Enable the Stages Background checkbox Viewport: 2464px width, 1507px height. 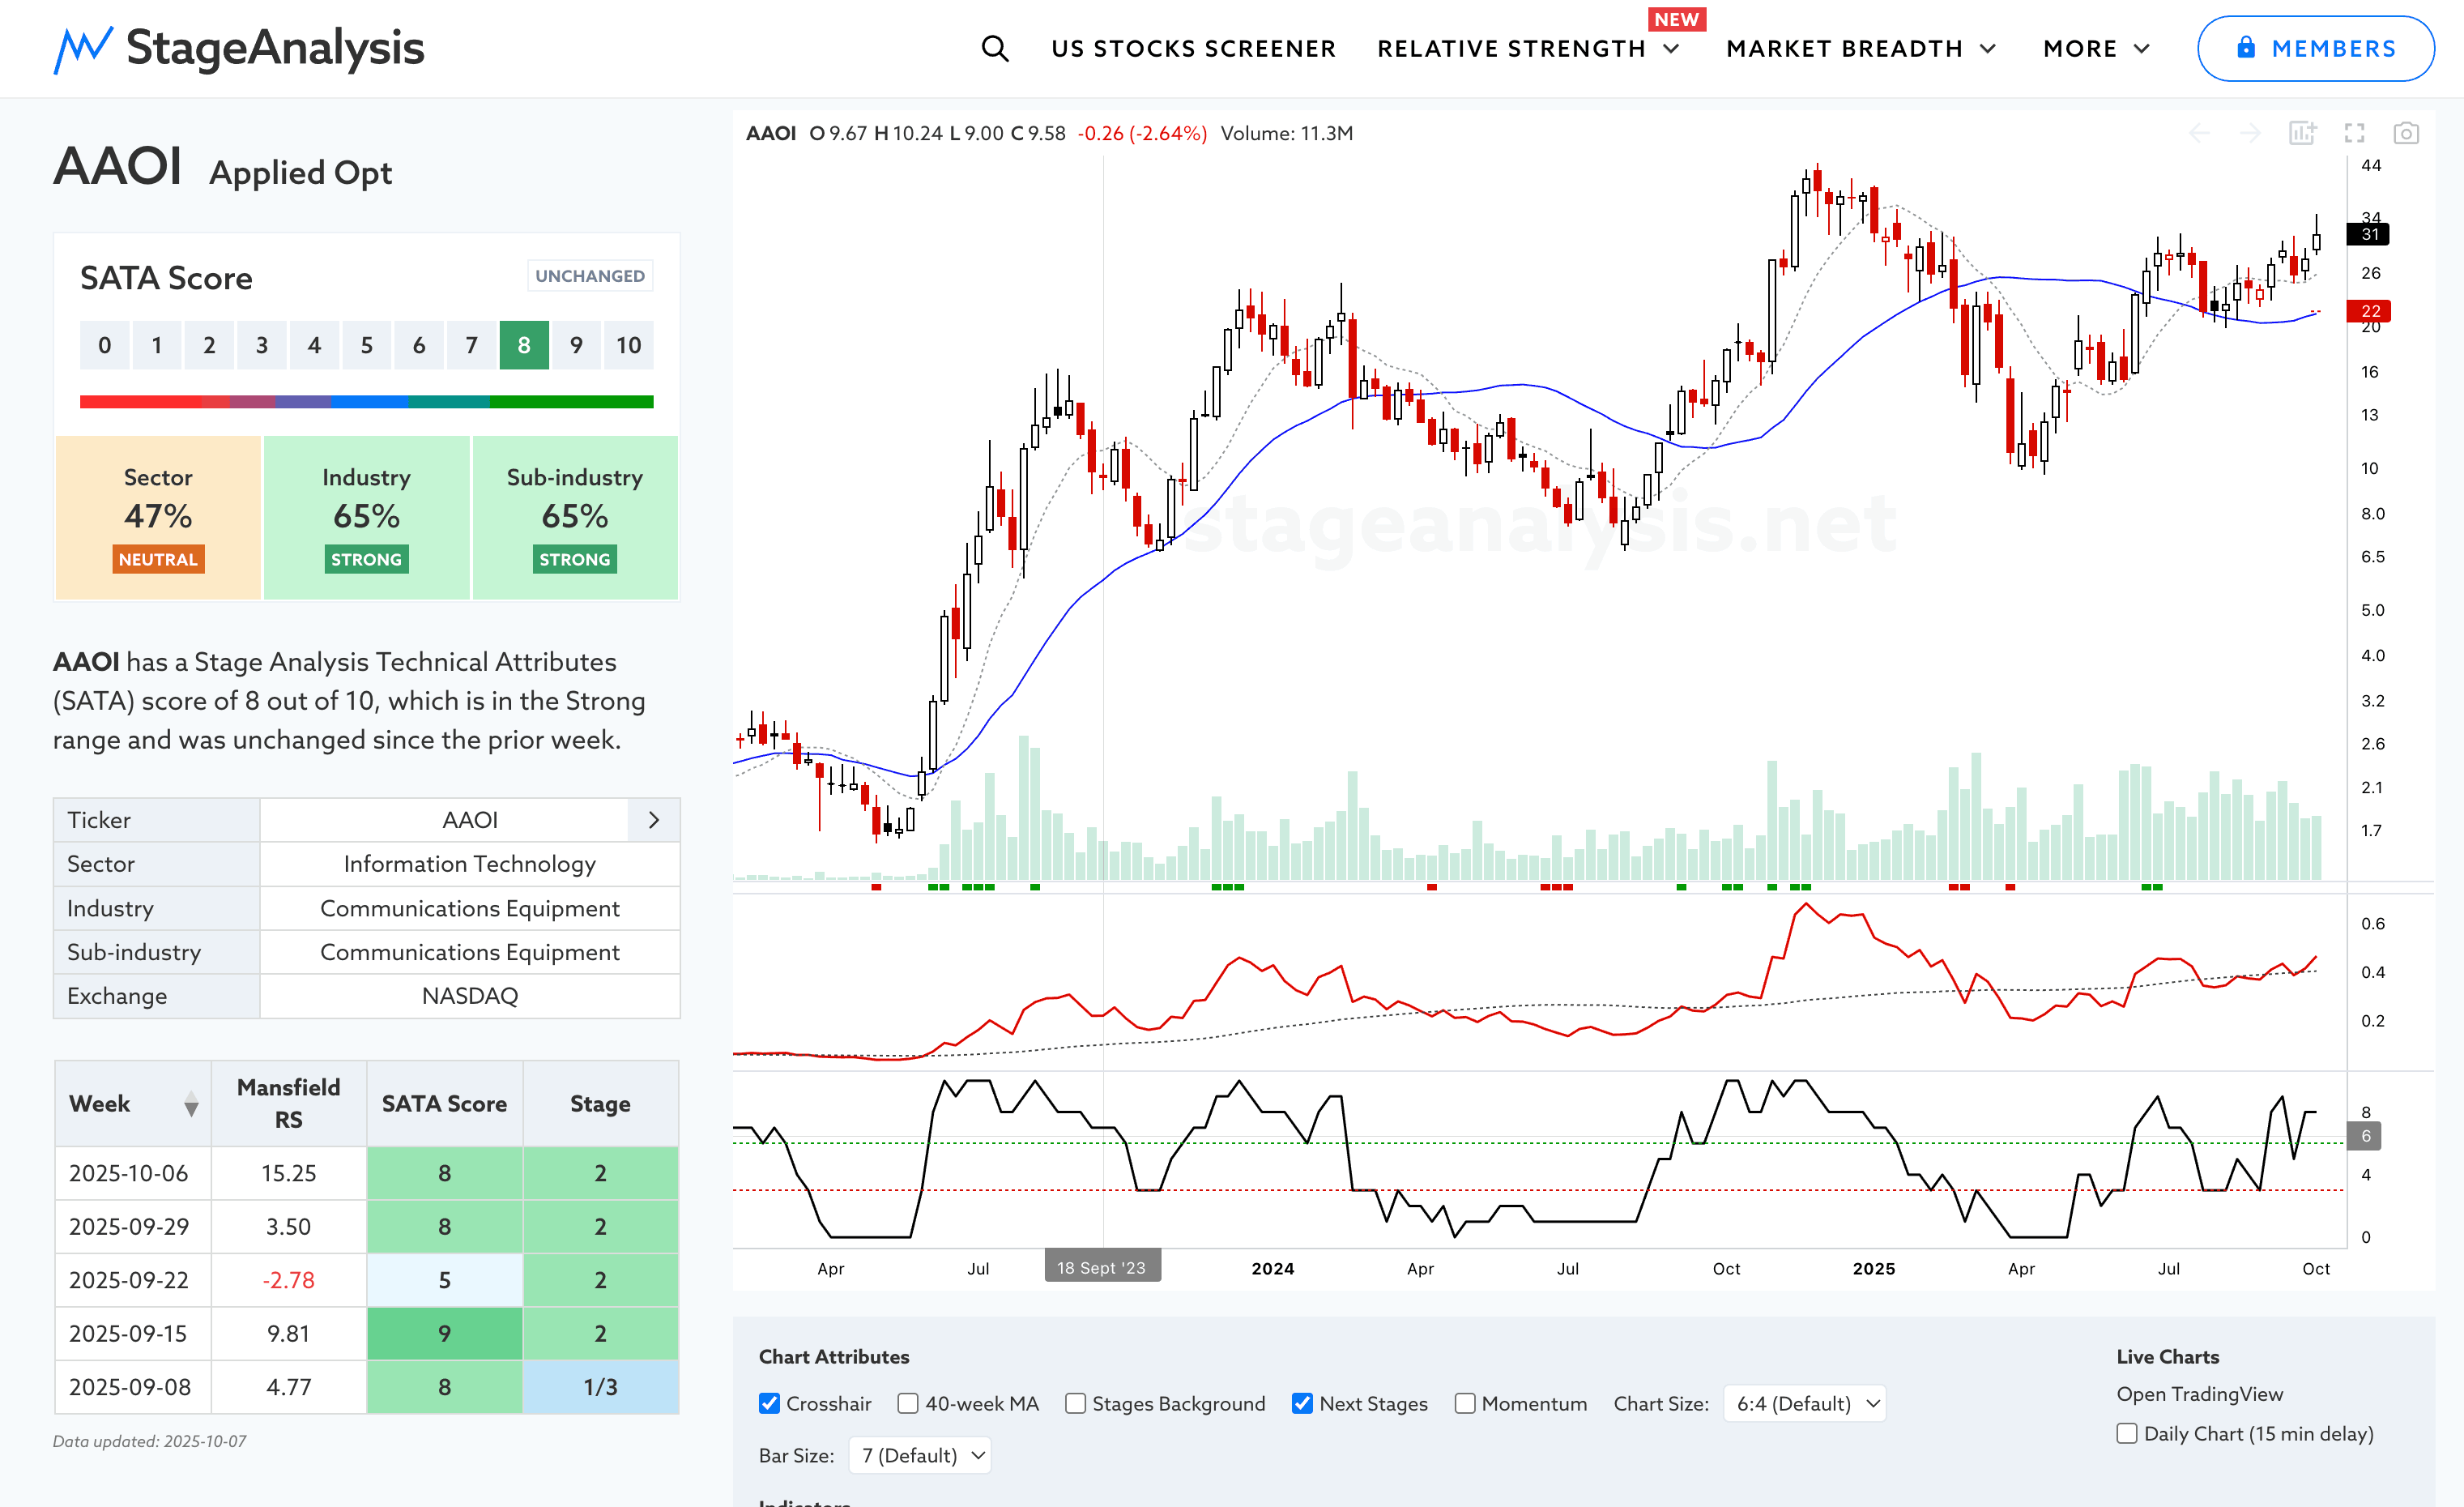pos(1075,1403)
